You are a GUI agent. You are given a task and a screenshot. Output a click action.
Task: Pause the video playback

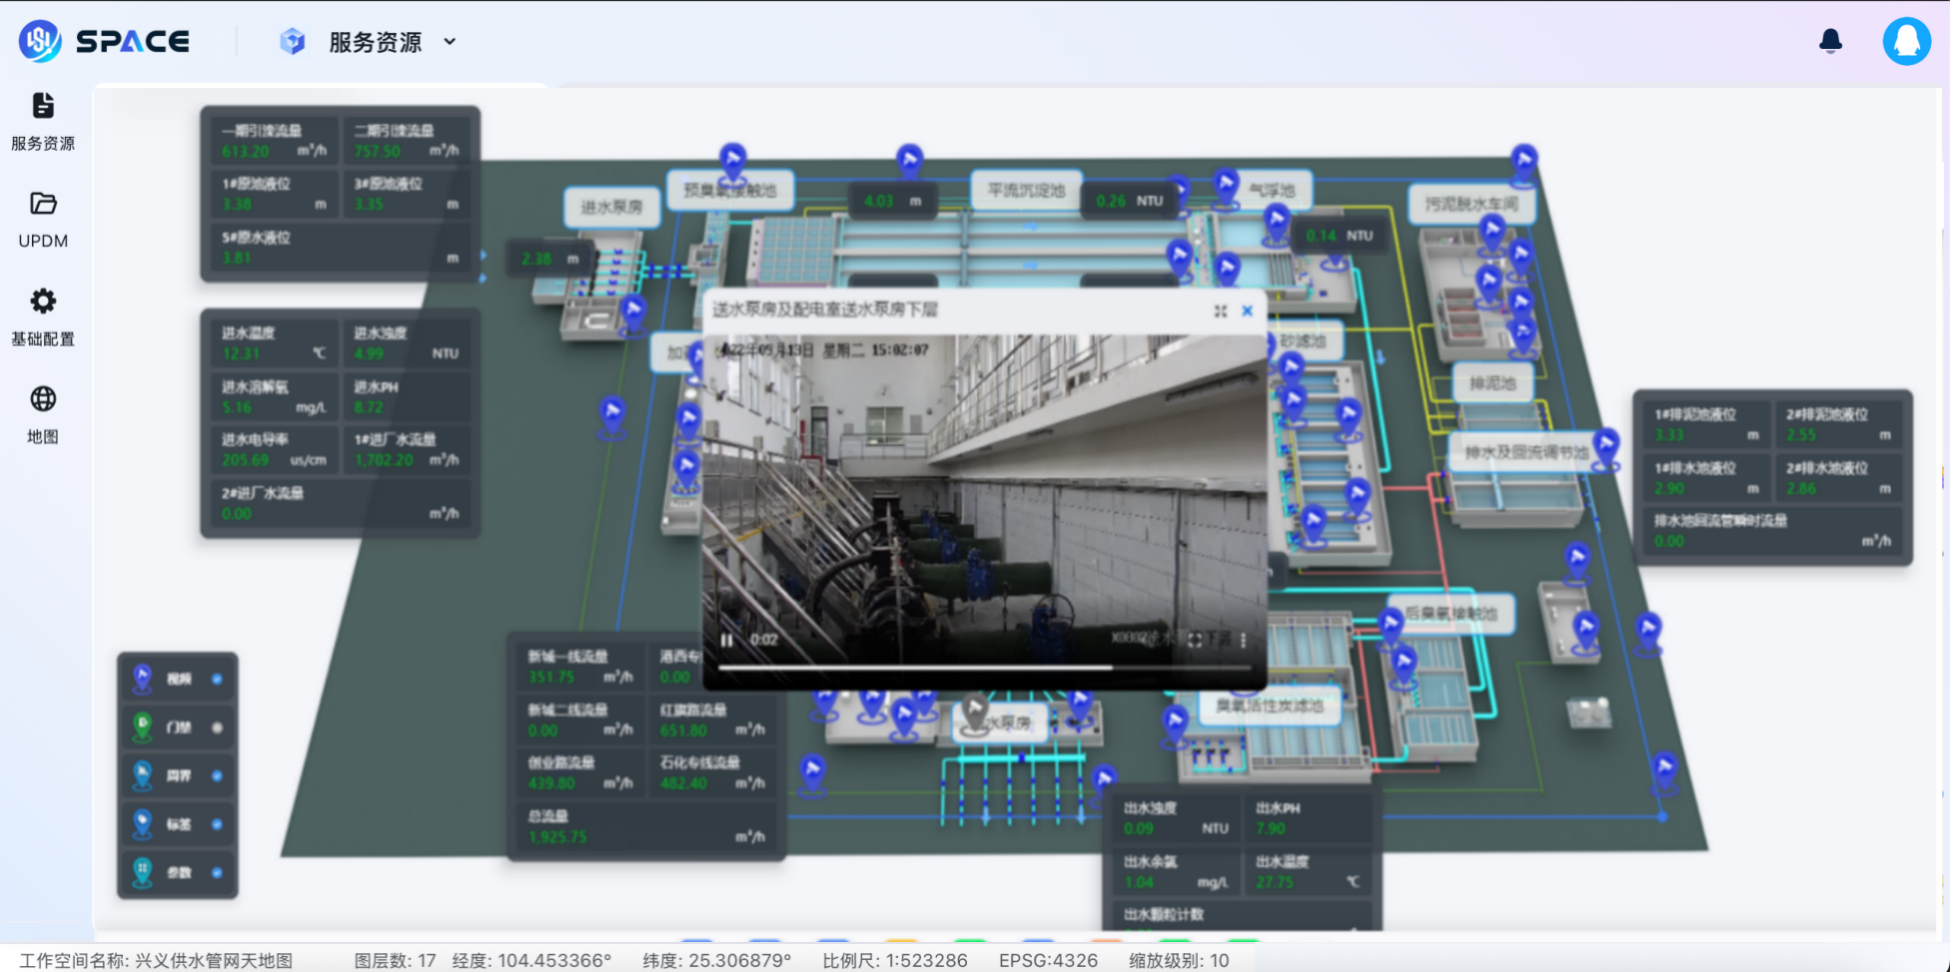click(x=727, y=640)
